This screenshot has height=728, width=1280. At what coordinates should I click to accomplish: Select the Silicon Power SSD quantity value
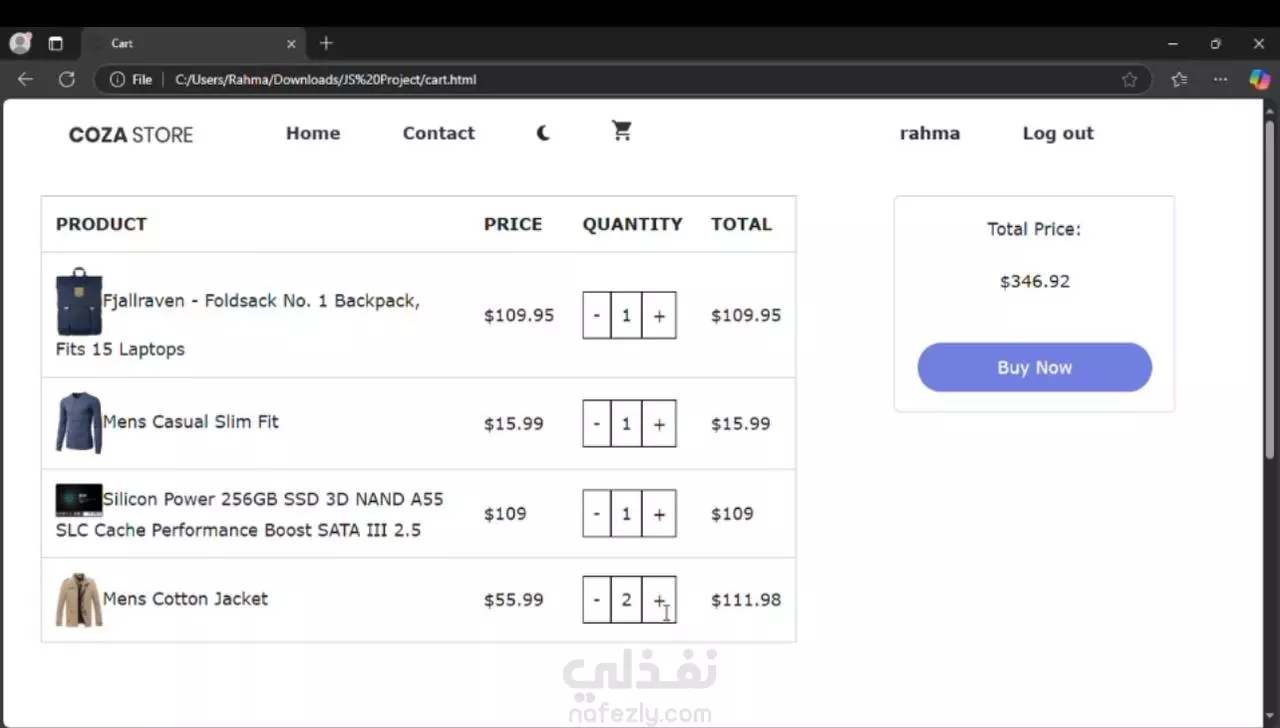pyautogui.click(x=626, y=513)
